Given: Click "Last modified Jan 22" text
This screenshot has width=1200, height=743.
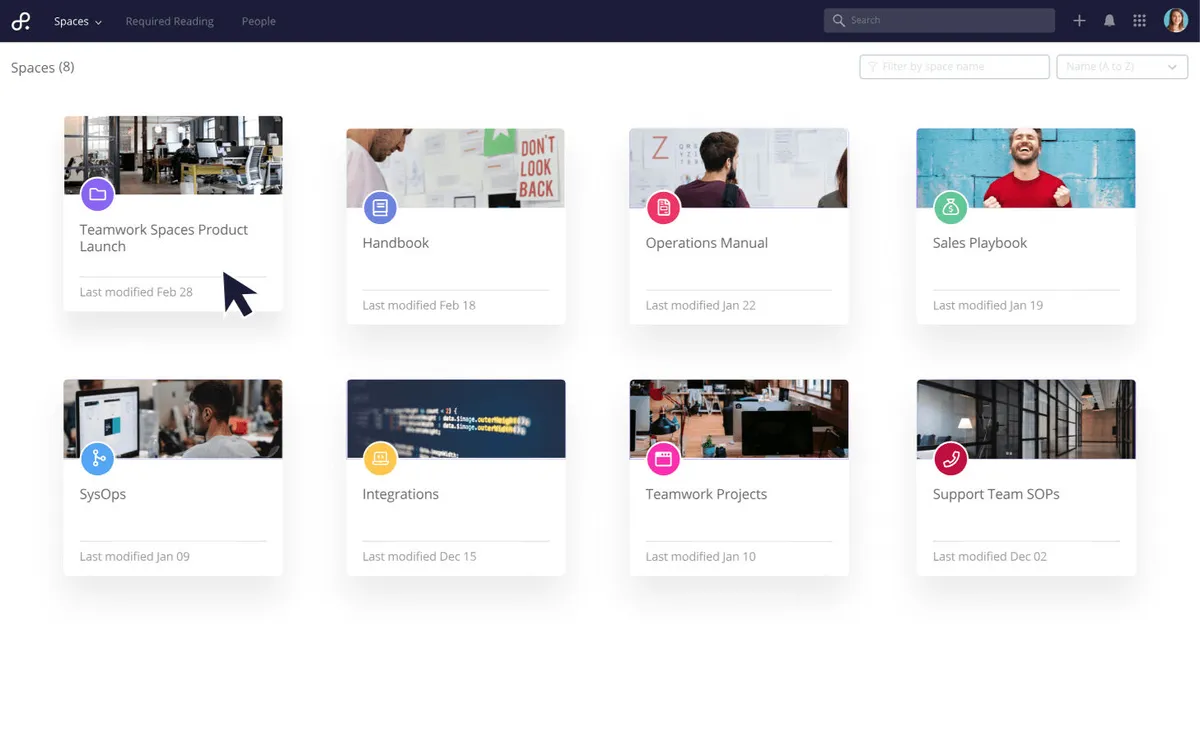Looking at the screenshot, I should pyautogui.click(x=701, y=305).
